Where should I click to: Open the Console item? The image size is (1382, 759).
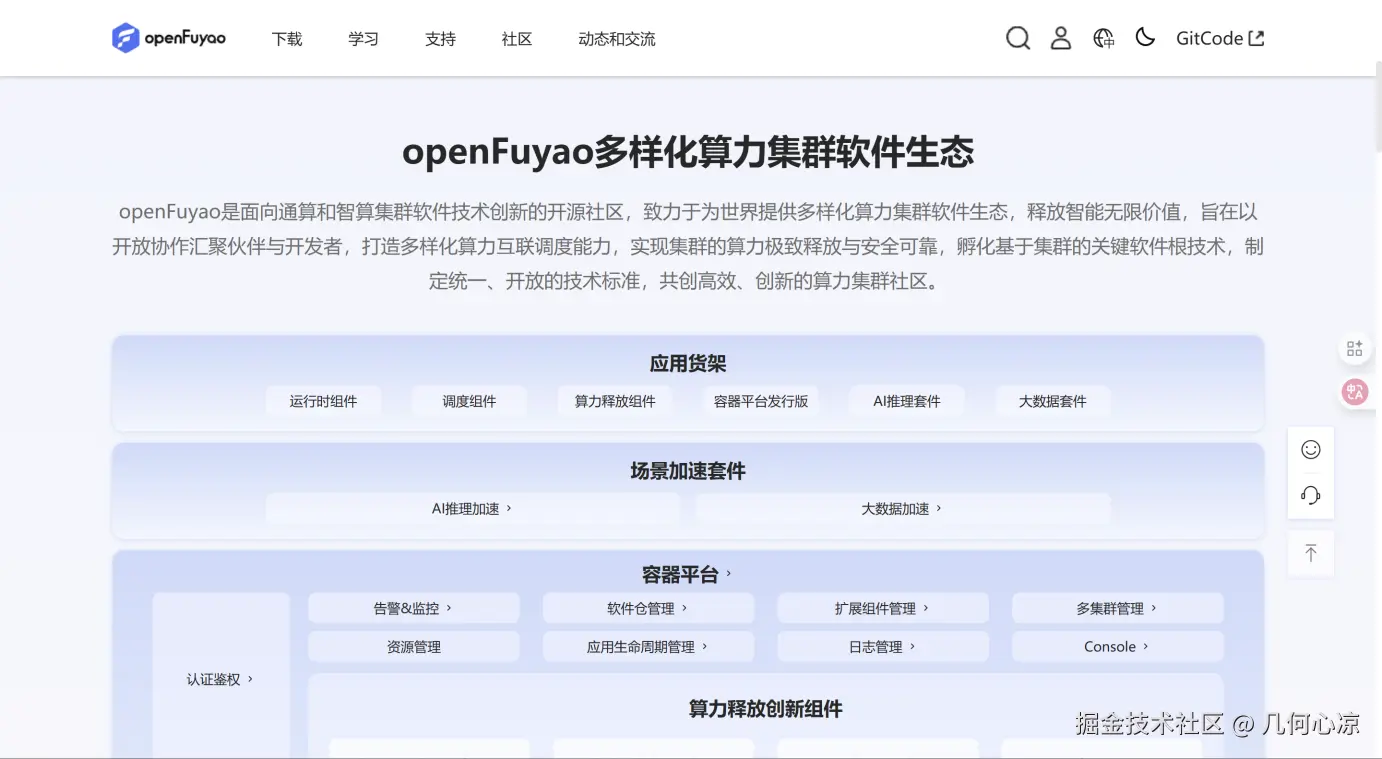1117,647
